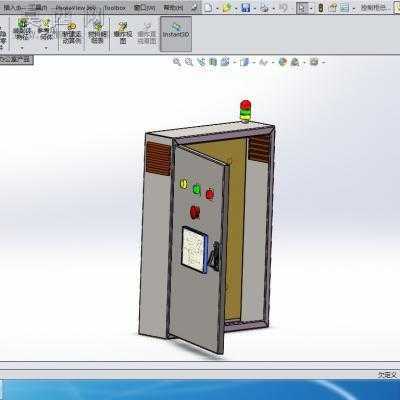Image resolution: width=400 pixels, height=400 pixels.
Task: Expand the Open file dropdown arrow
Action: coord(236,8)
